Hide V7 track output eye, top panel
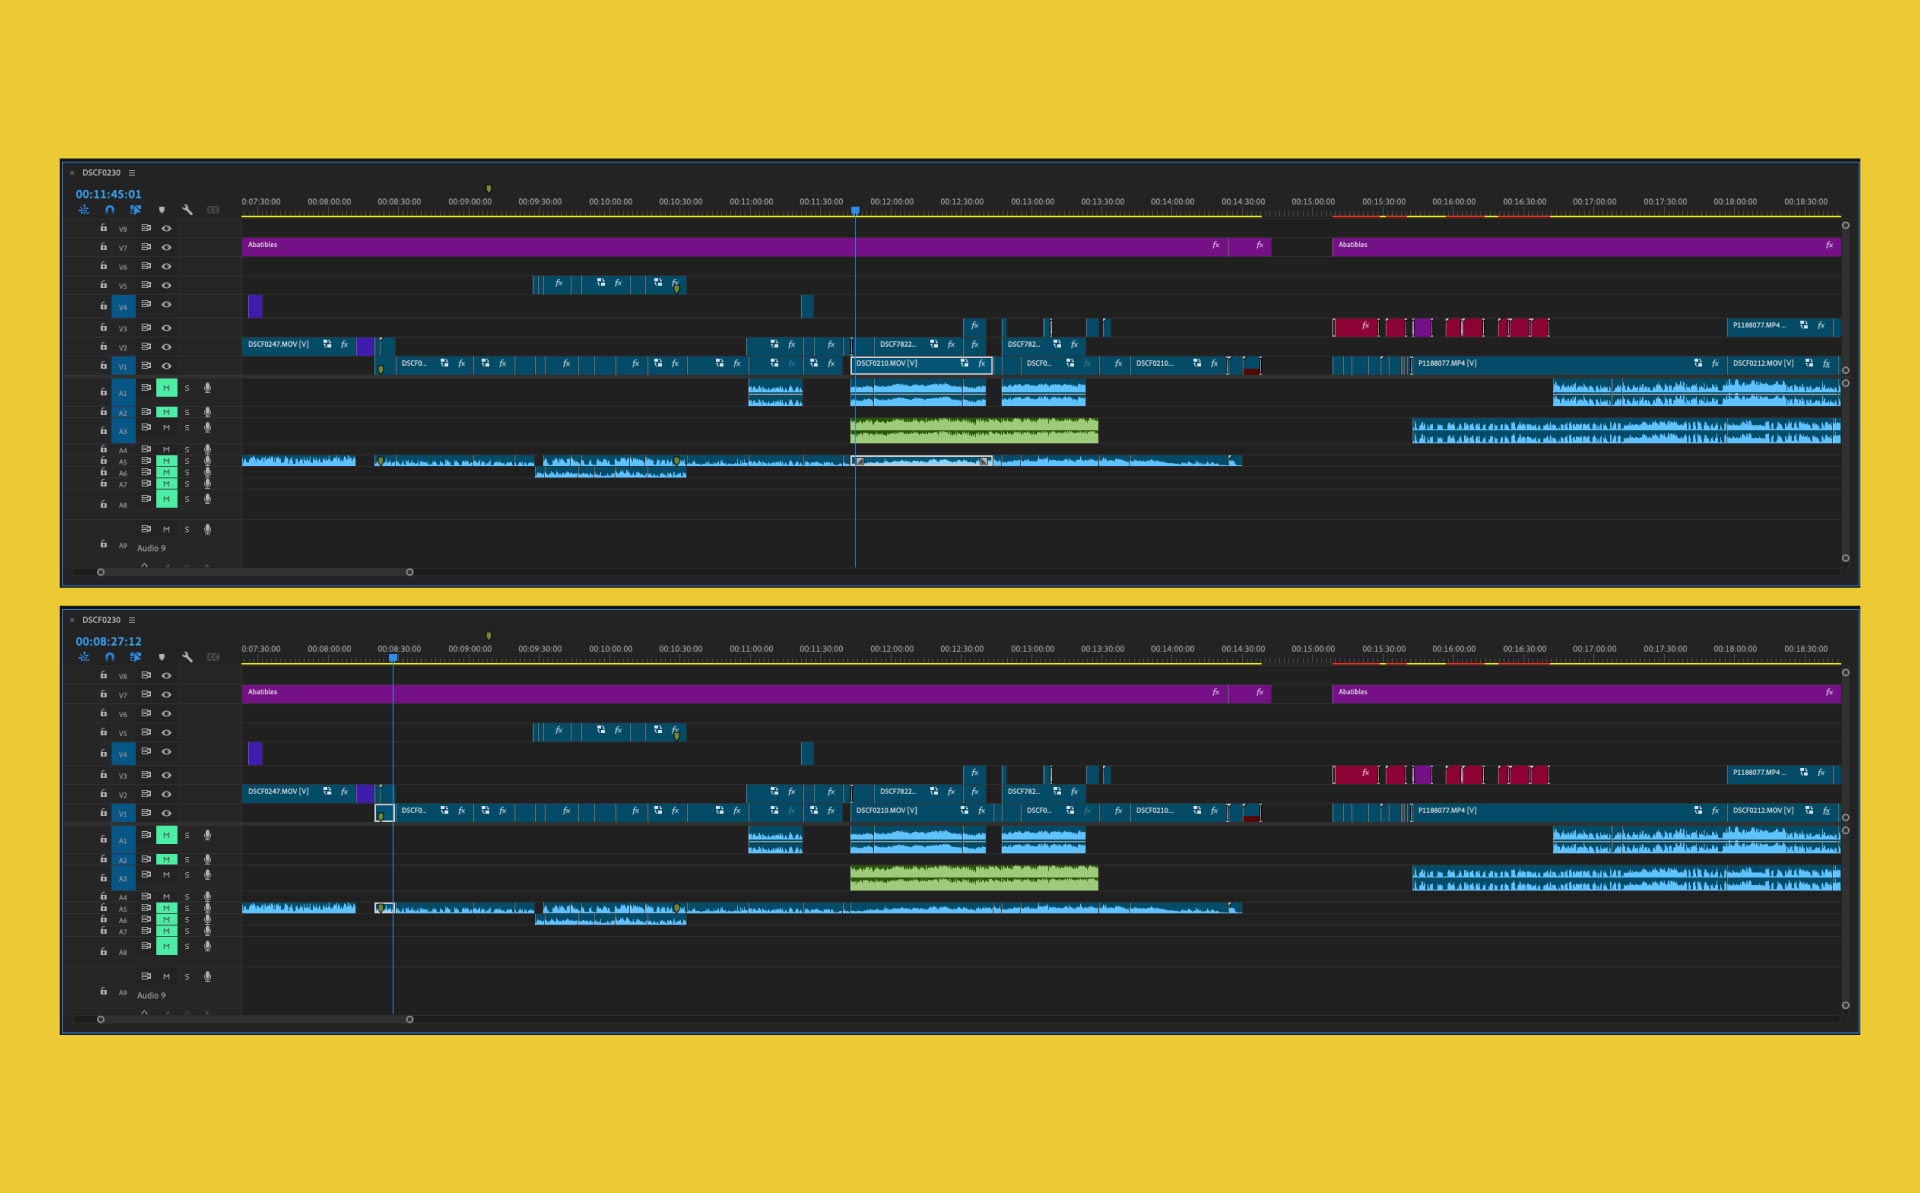1920x1193 pixels. coord(167,247)
